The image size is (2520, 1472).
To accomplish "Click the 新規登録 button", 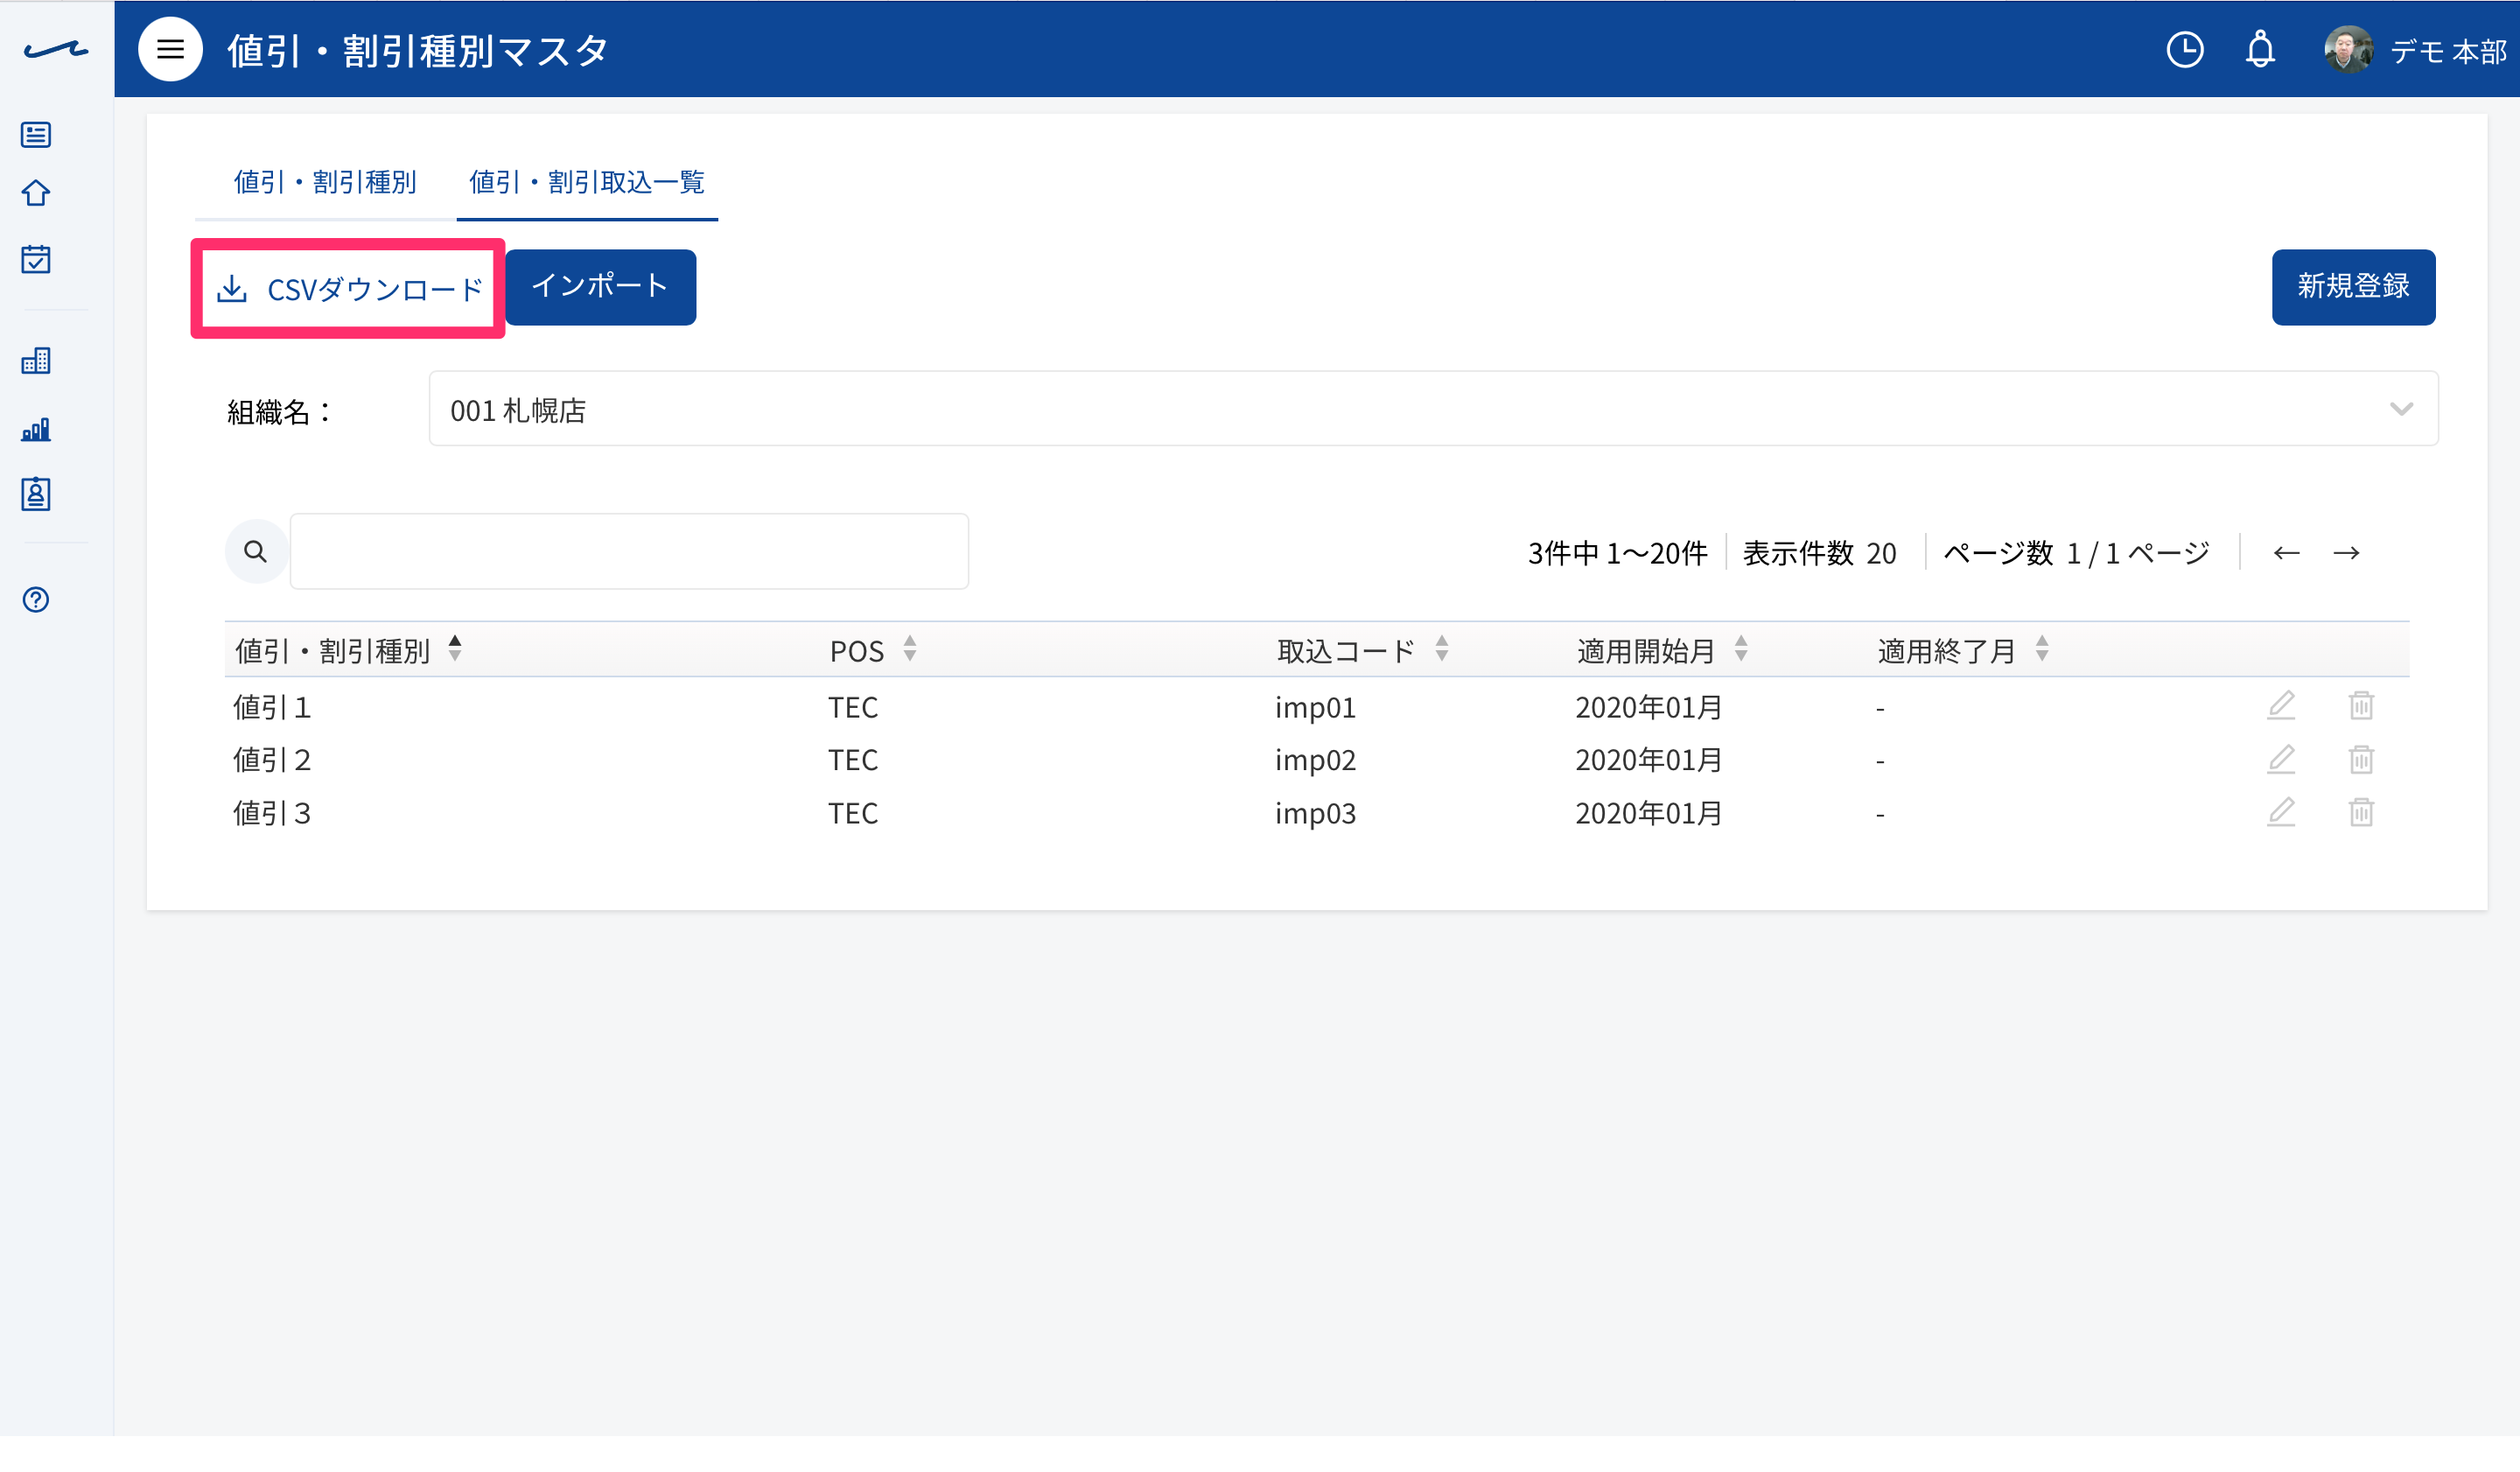I will tap(2353, 287).
